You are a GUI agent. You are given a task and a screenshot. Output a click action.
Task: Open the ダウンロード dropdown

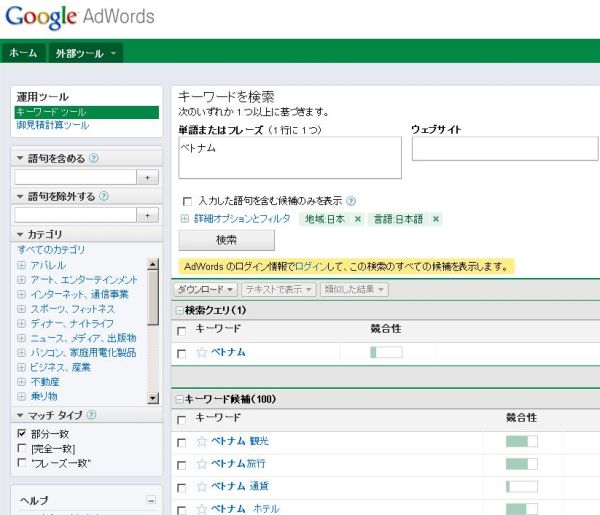[205, 289]
